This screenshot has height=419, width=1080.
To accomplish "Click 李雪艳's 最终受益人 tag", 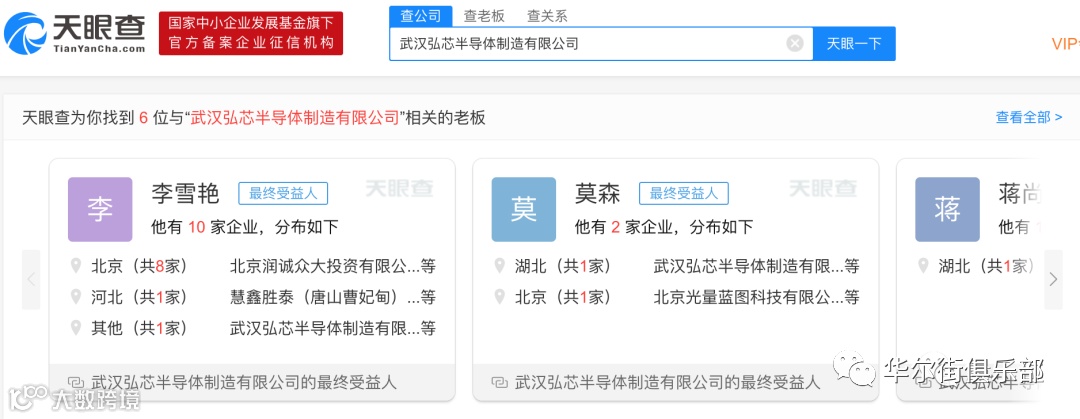I will 283,194.
